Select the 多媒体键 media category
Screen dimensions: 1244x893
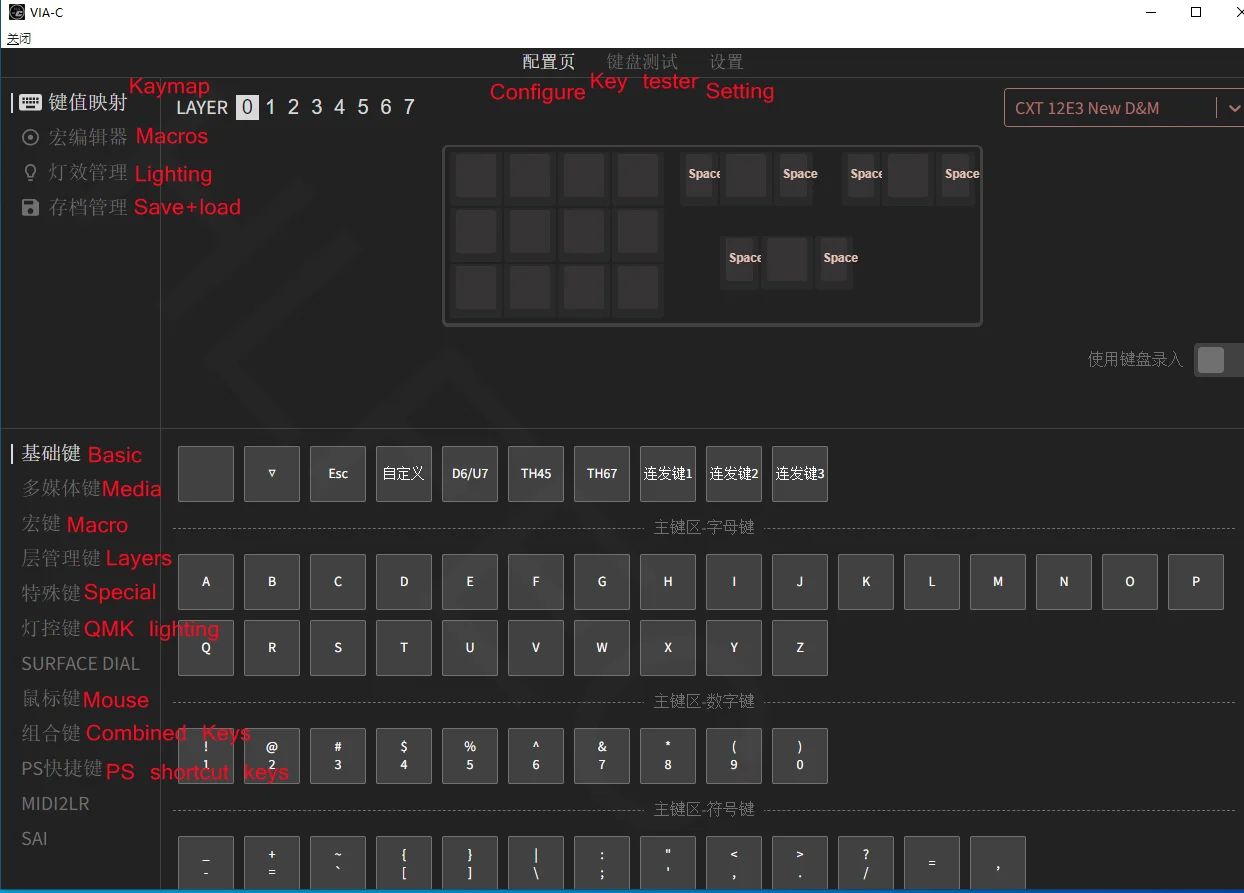(x=61, y=488)
